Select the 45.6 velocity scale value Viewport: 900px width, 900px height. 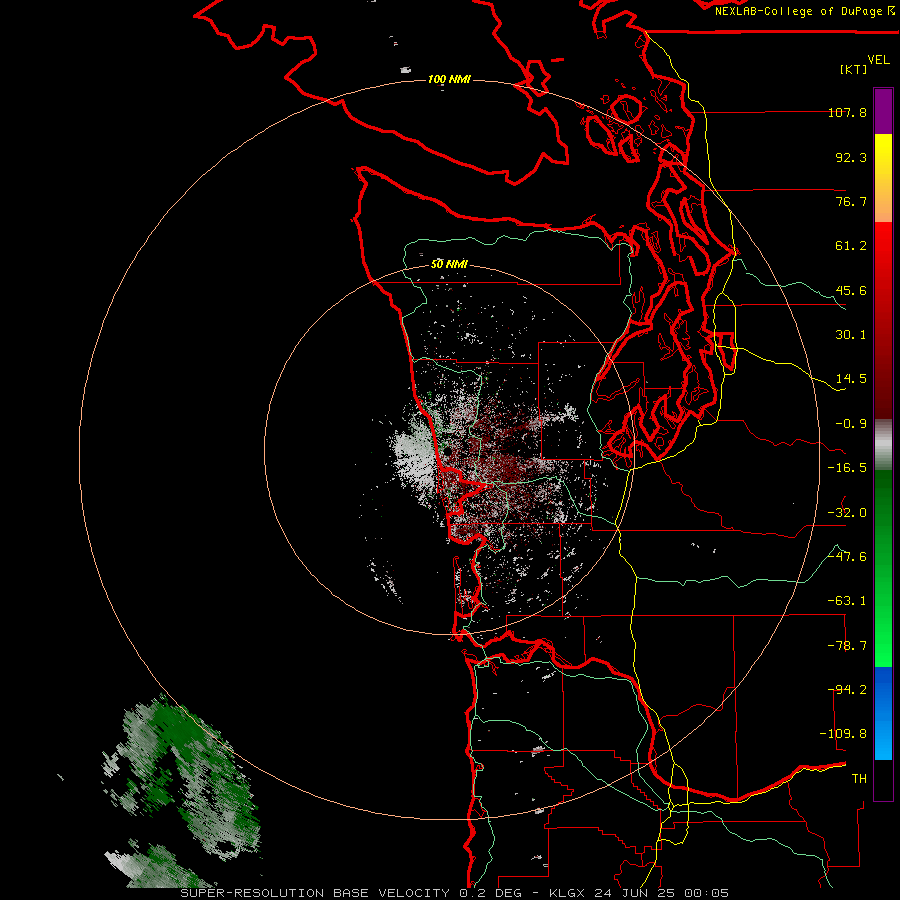(851, 290)
